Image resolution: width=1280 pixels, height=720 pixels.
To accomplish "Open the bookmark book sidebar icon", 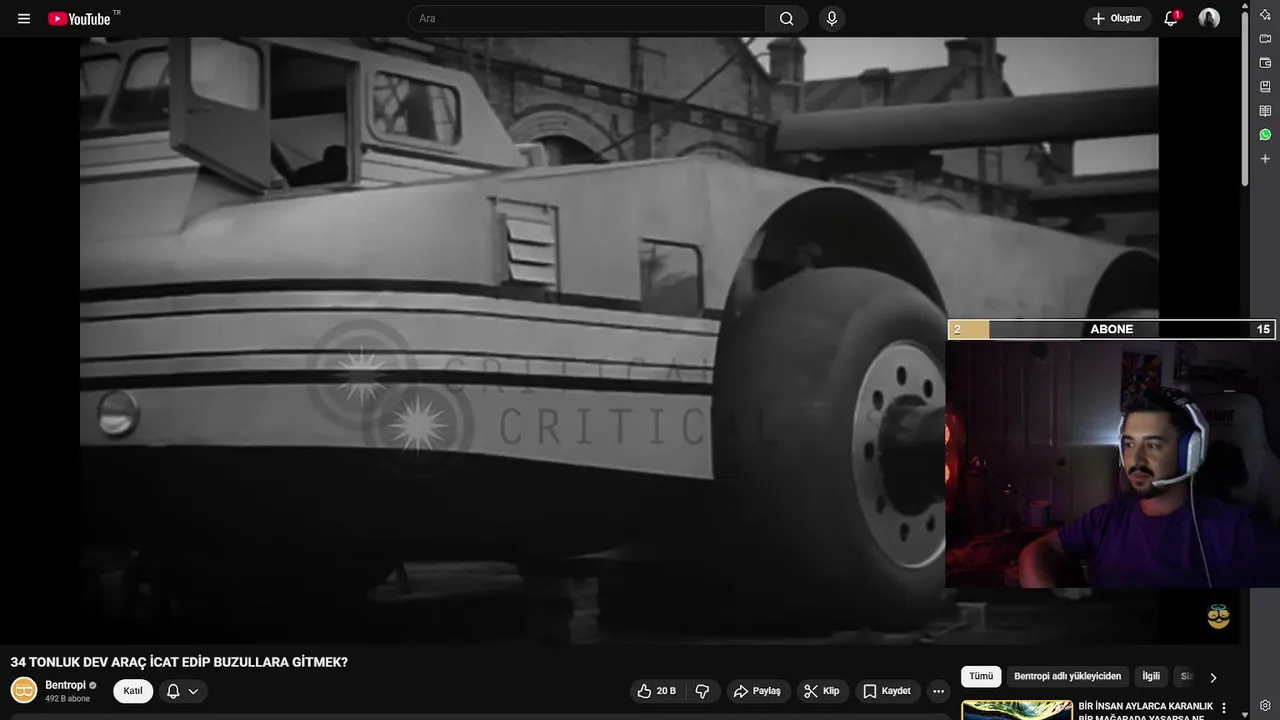I will 1265,87.
